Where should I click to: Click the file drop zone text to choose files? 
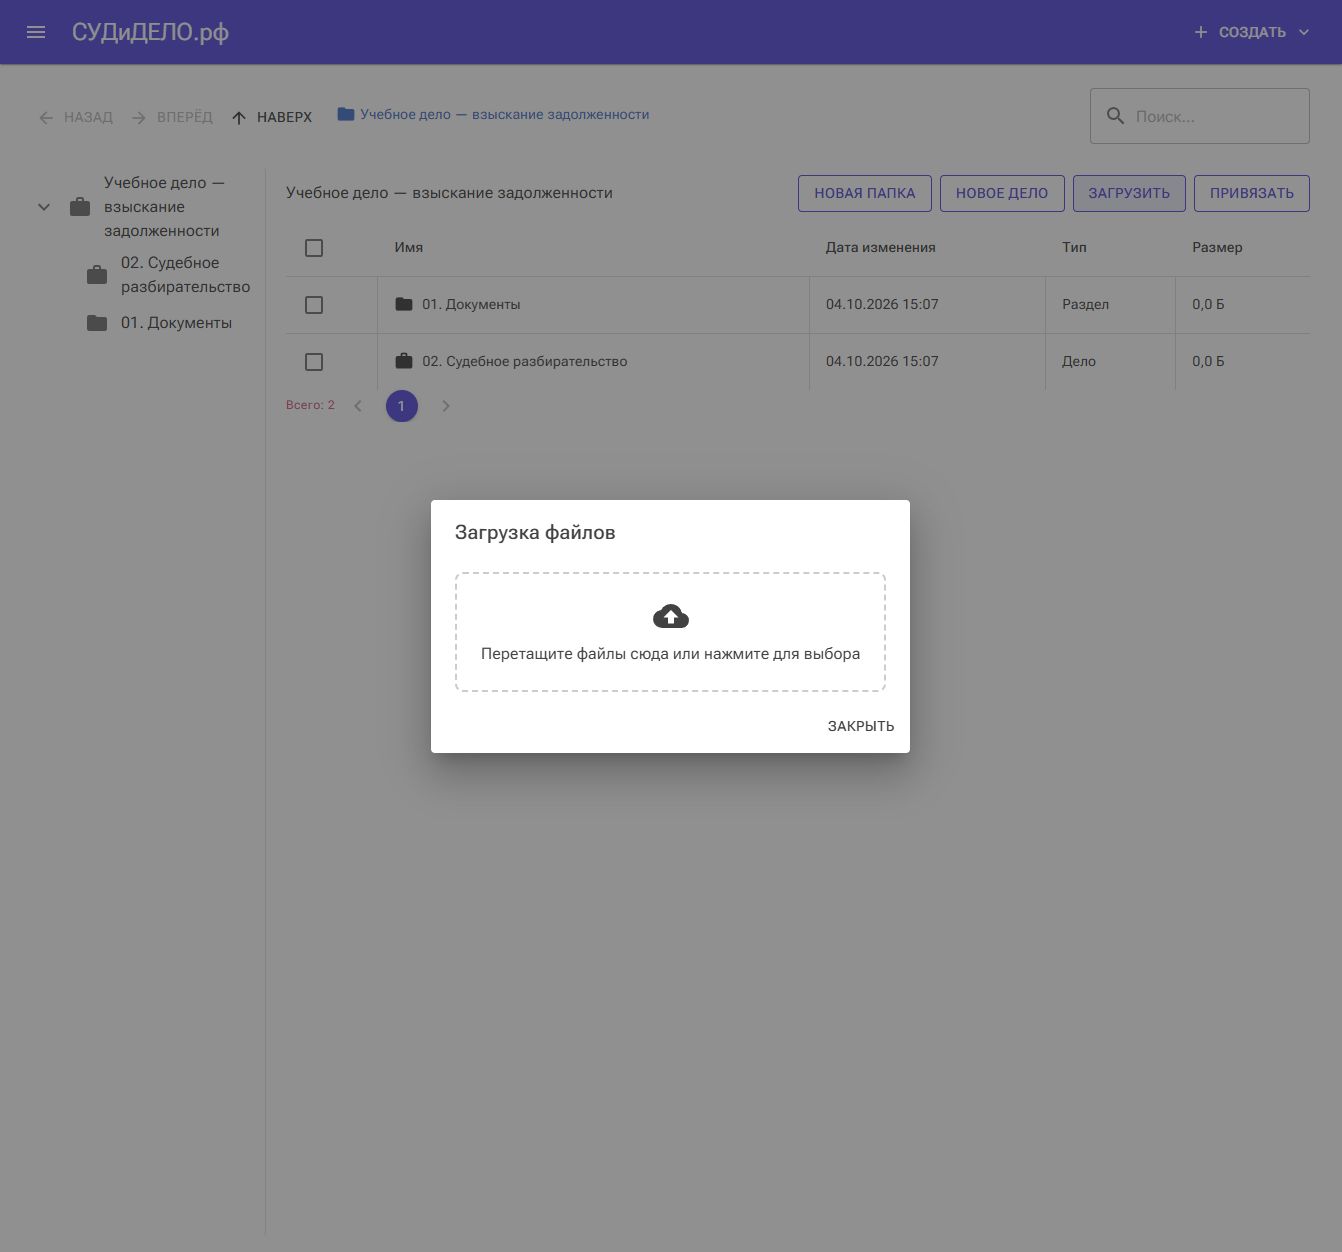(x=670, y=654)
